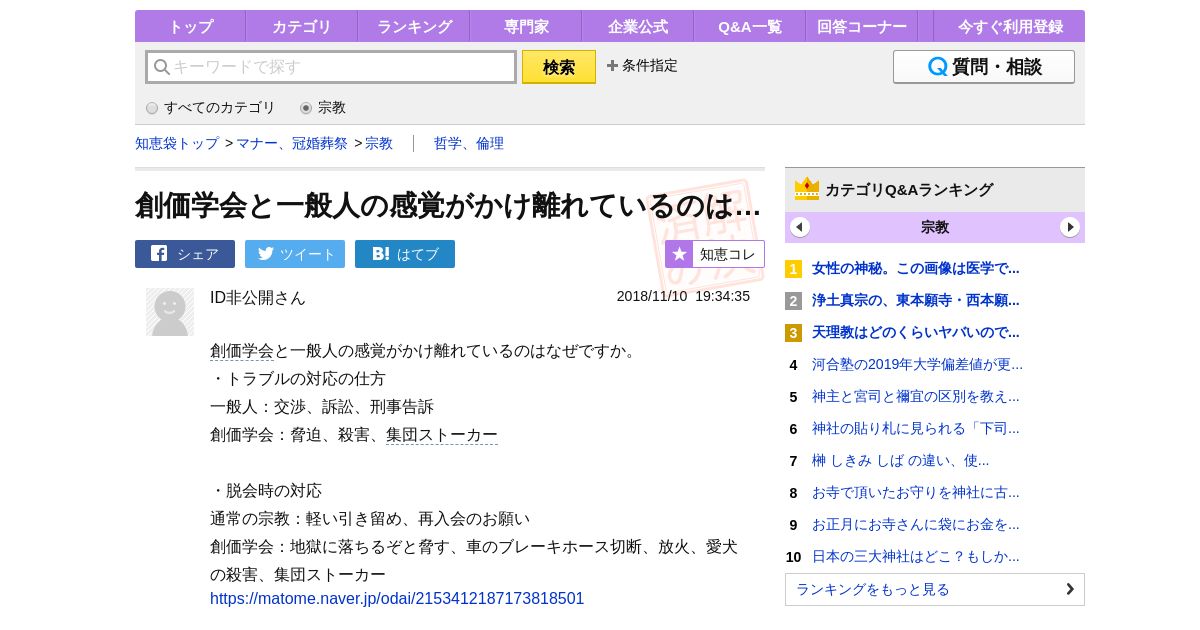This screenshot has height=630, width=1200.
Task: Open the カテゴリ tab
Action: coord(301,27)
